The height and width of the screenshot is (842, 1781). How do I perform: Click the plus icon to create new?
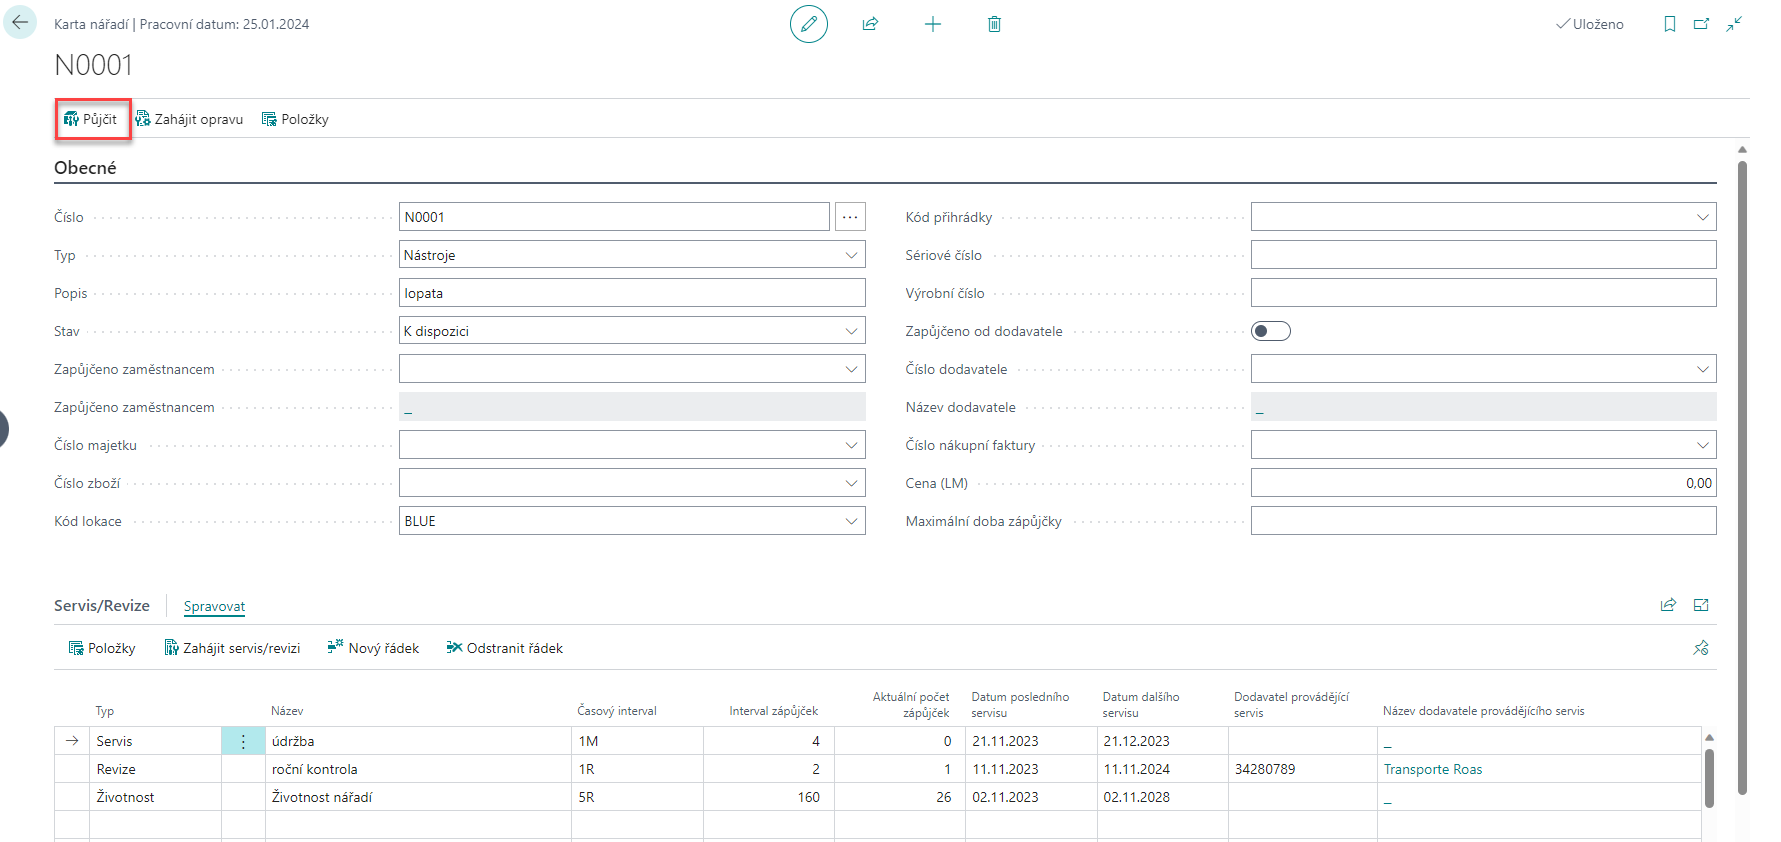coord(932,24)
